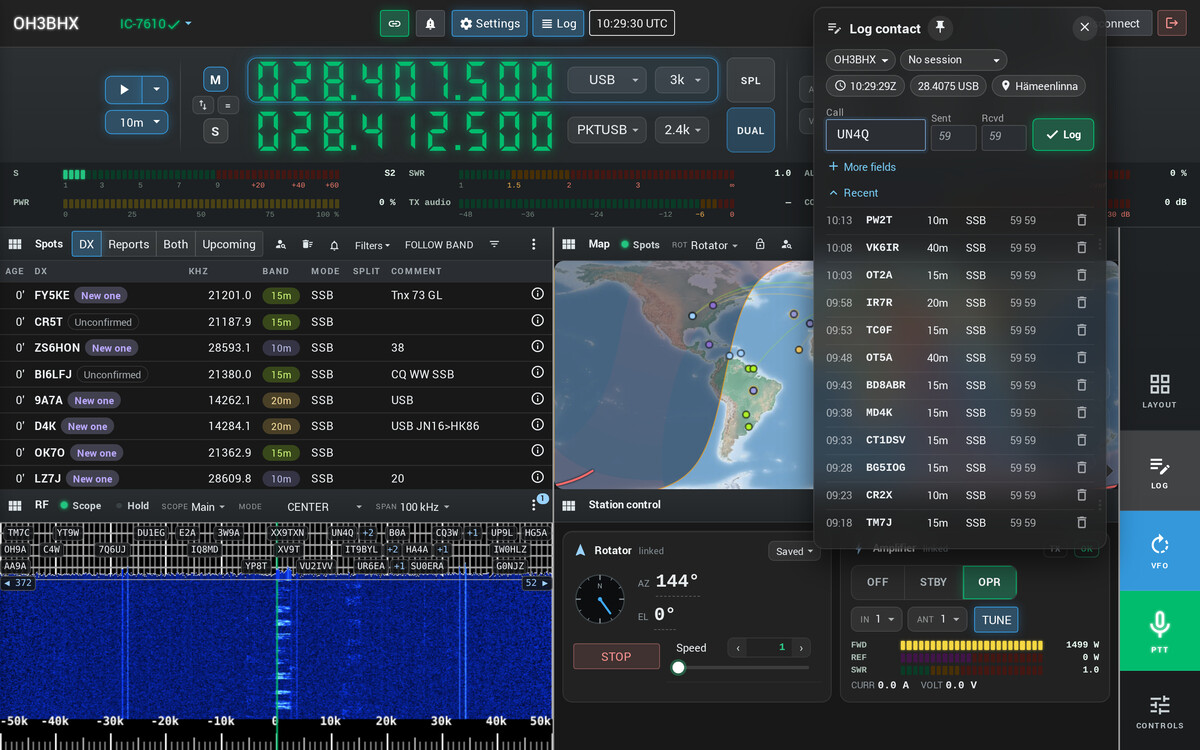Toggle the scope Hold option

coord(132,506)
